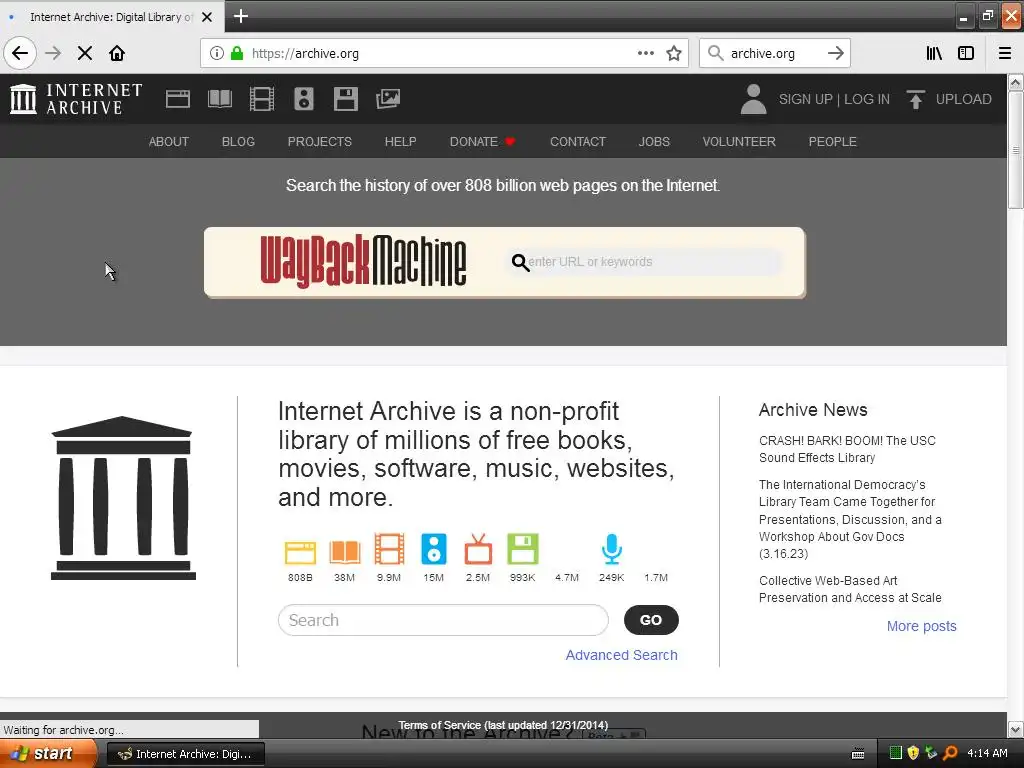Open the DONATE menu item

[482, 142]
